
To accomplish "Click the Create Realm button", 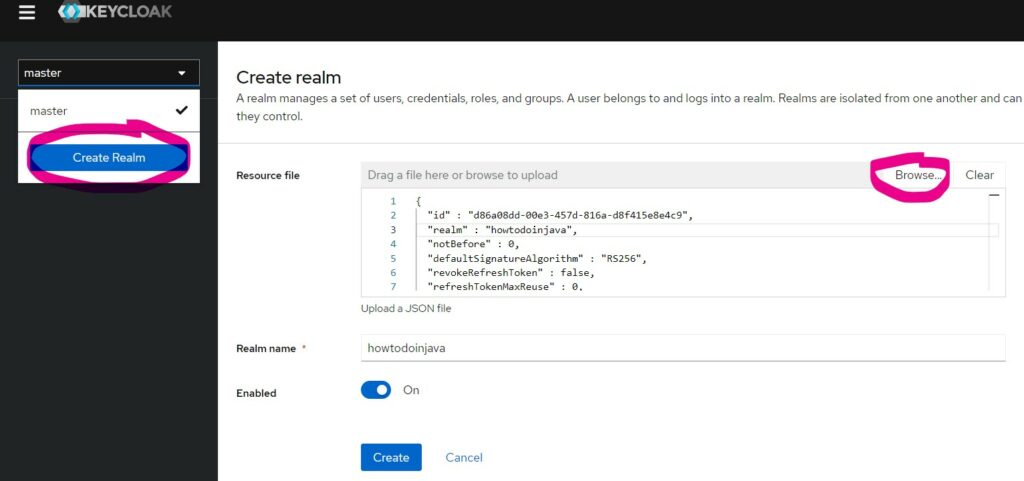I will 108,157.
